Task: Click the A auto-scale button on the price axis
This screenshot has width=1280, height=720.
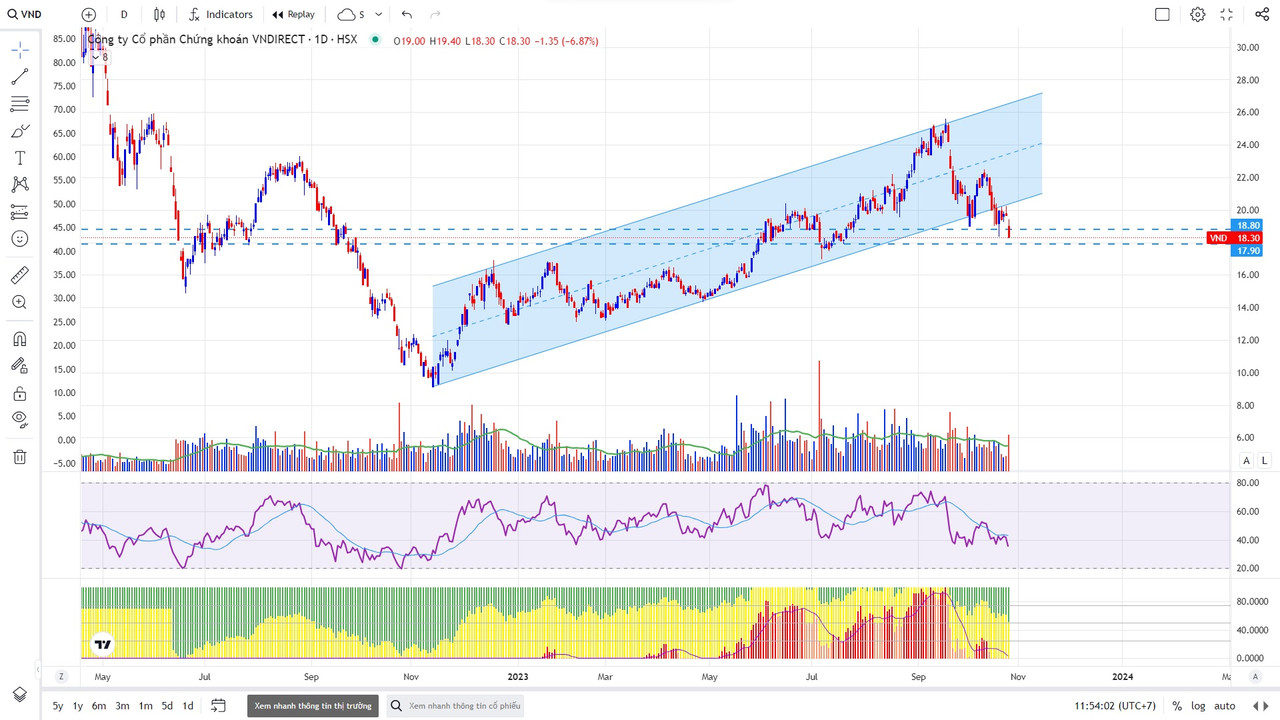Action: point(1246,460)
